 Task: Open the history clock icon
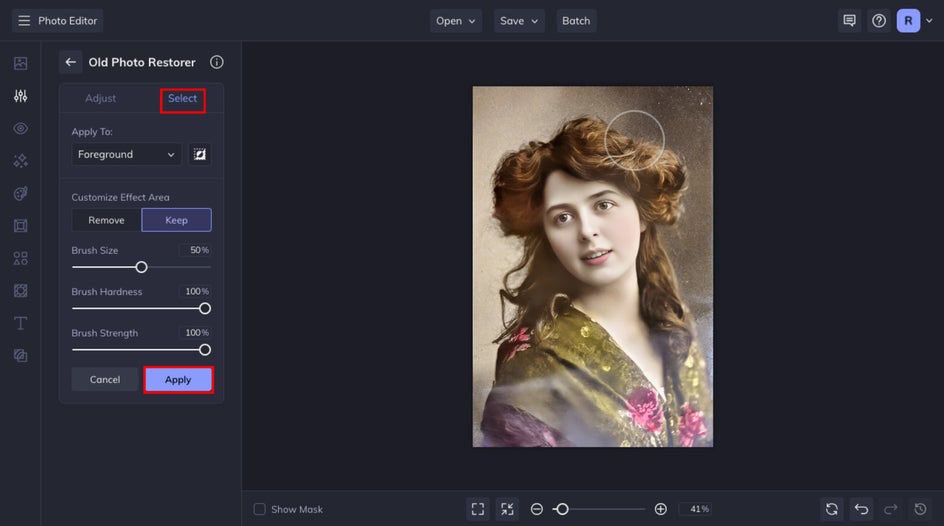pyautogui.click(x=920, y=509)
